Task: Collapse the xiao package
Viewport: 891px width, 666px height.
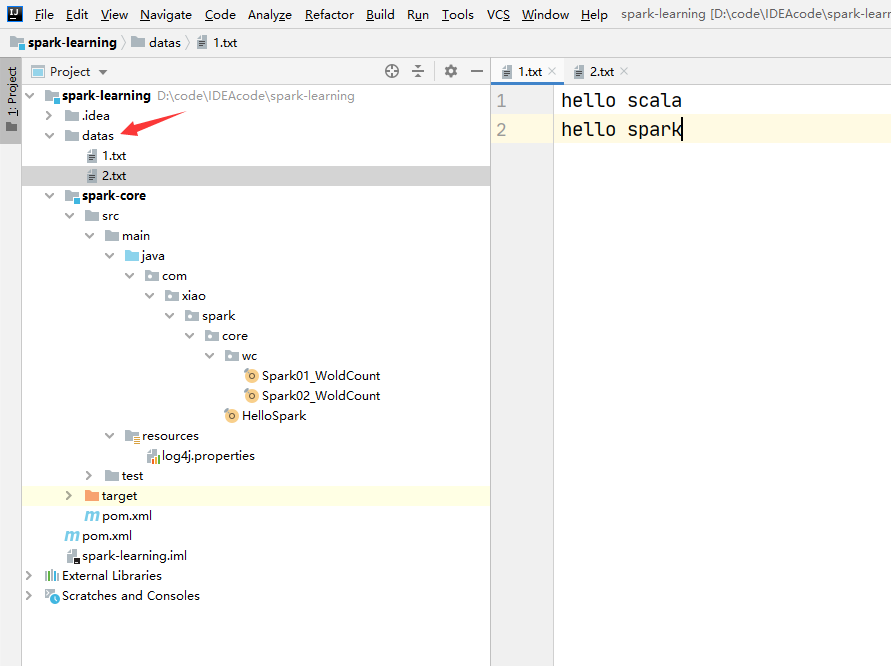Action: tap(149, 295)
